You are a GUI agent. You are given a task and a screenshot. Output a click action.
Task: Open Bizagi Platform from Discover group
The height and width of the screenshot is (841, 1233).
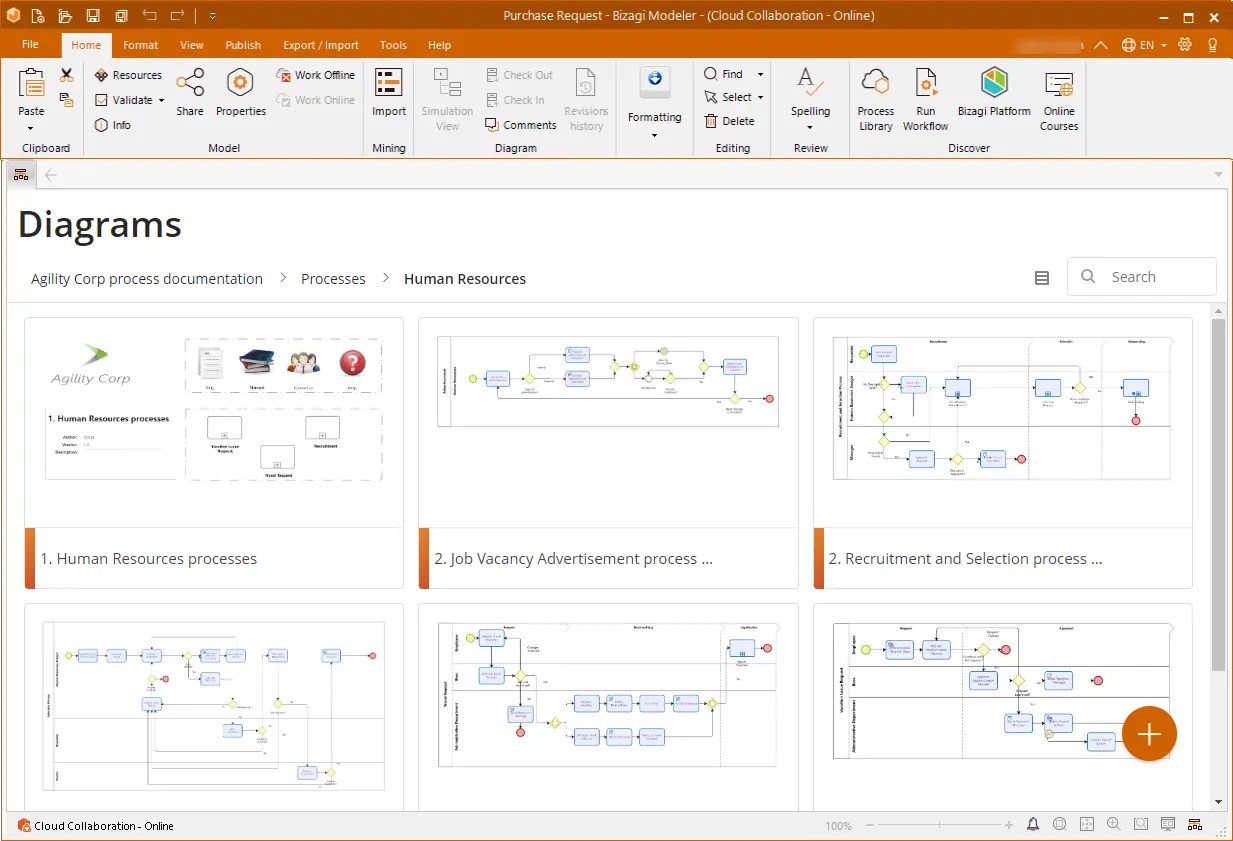coord(994,92)
